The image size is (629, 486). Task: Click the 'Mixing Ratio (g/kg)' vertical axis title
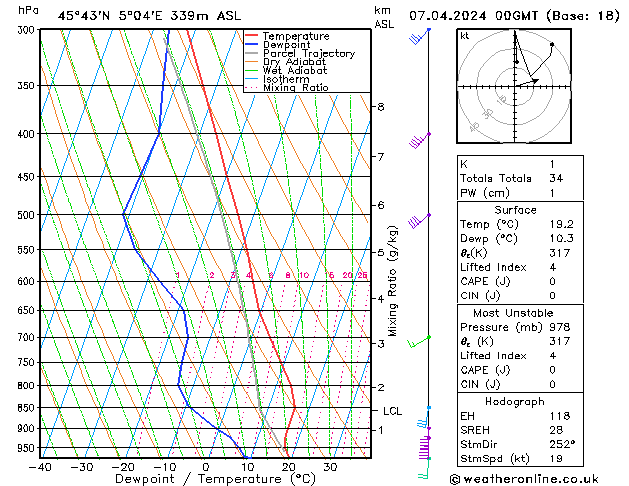392,281
